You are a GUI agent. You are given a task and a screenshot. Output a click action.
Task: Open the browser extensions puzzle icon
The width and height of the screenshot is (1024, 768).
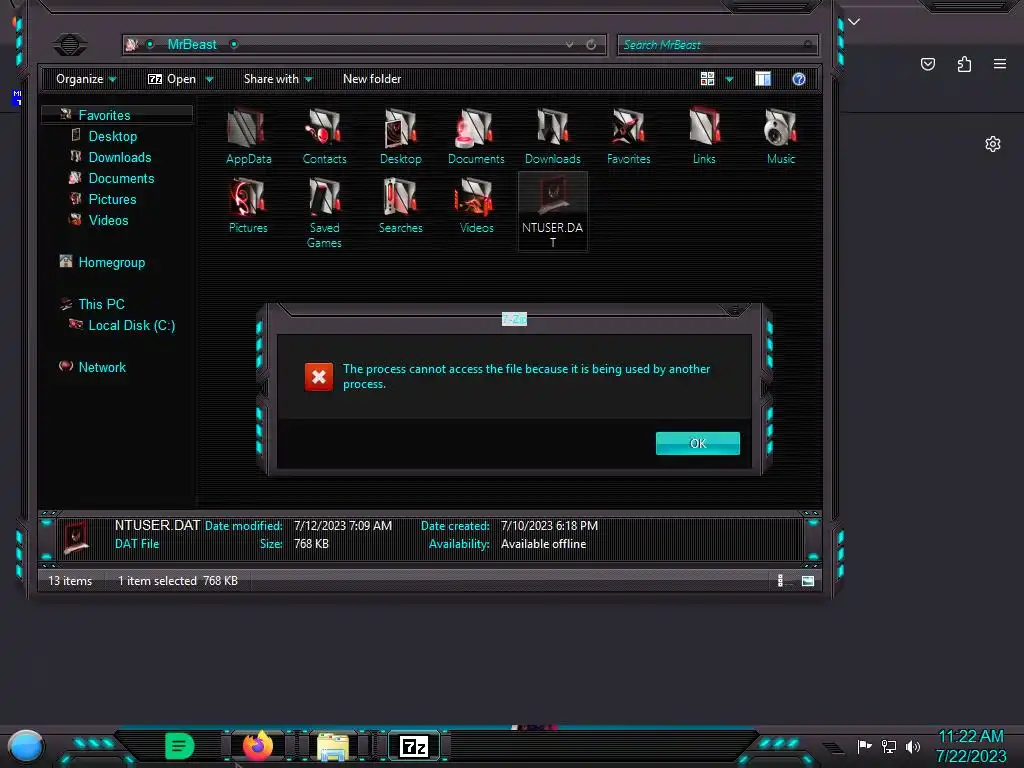click(x=964, y=64)
